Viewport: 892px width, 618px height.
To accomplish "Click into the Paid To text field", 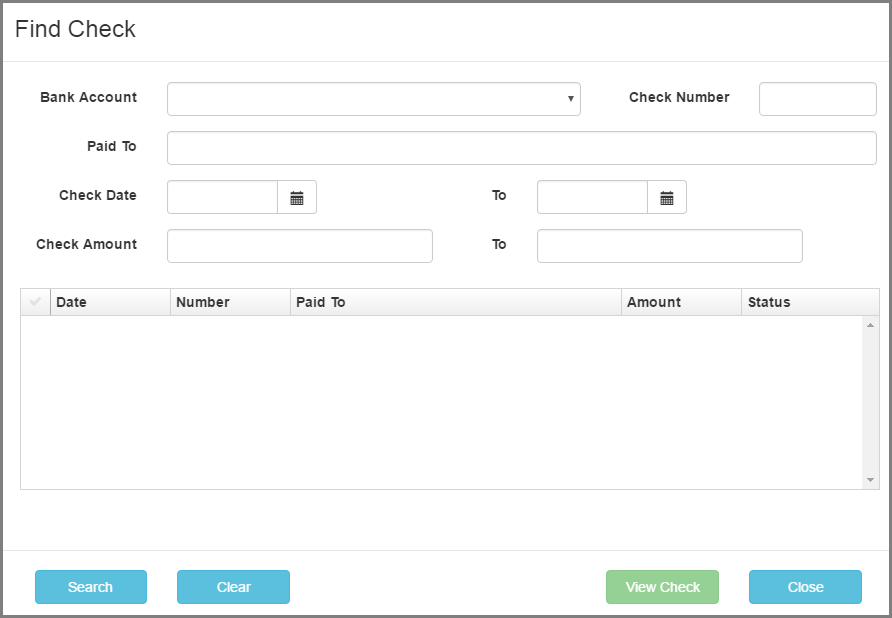I will tap(522, 148).
